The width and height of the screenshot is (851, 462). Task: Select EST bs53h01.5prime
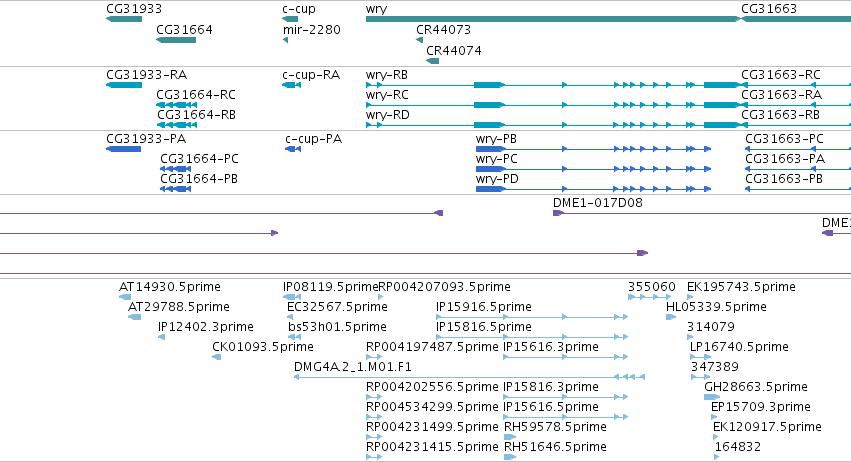[x=337, y=327]
